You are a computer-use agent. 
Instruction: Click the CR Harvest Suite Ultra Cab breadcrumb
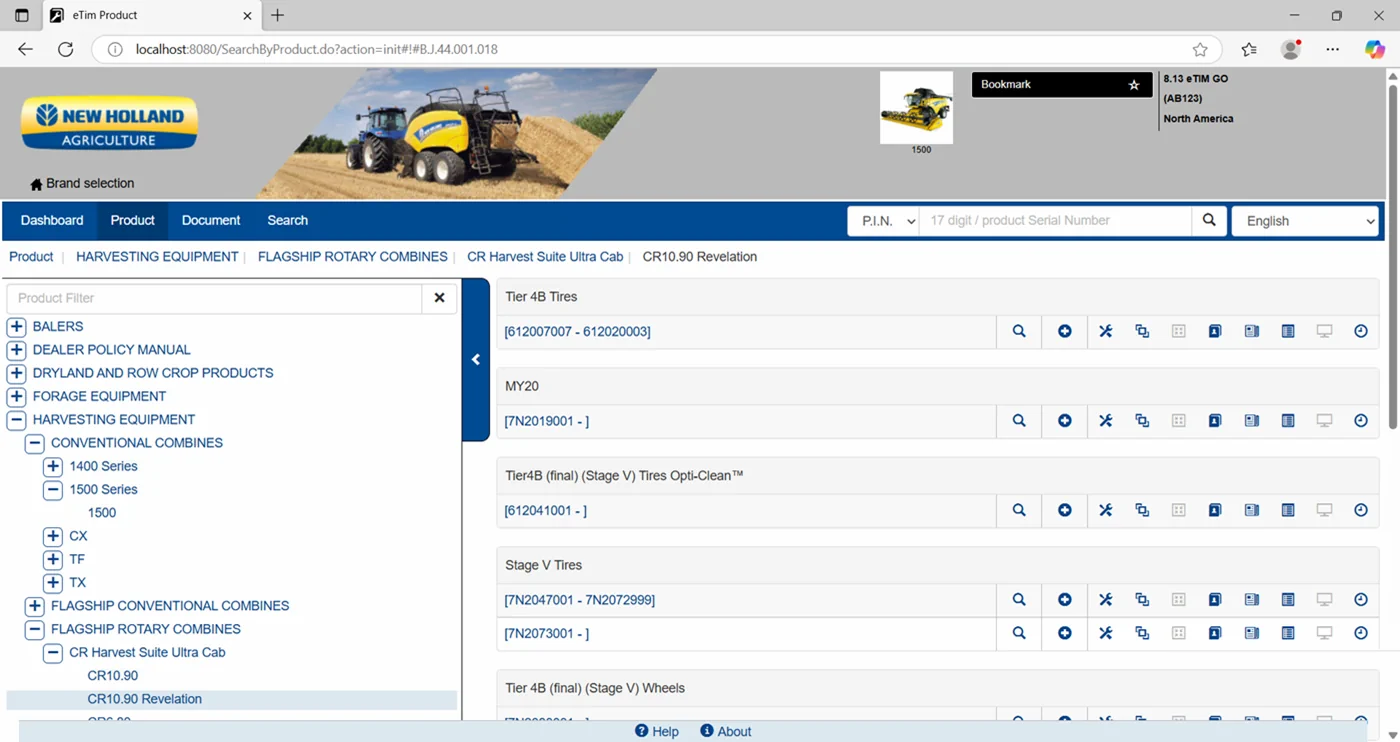click(x=545, y=257)
